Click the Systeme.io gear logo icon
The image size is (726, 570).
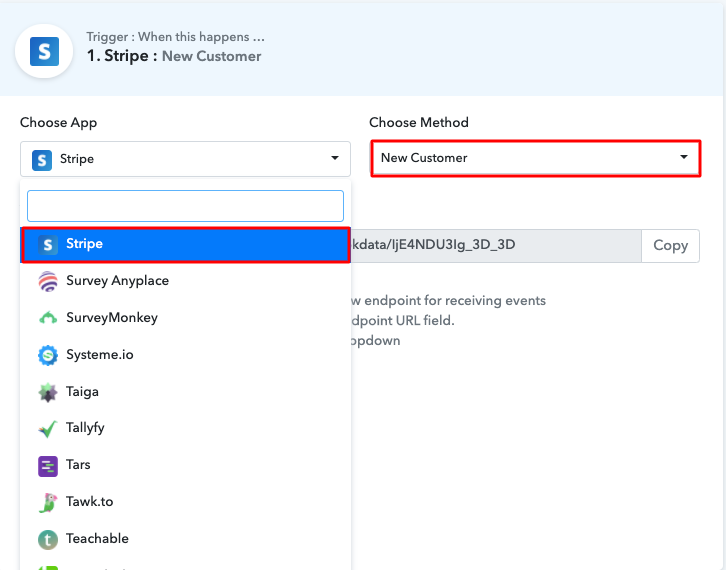pos(48,355)
